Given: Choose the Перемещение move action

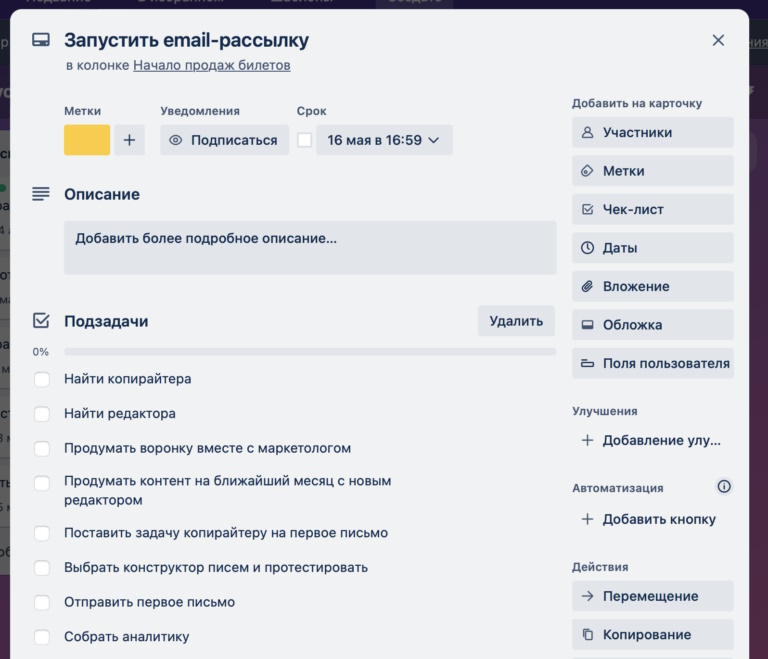Looking at the screenshot, I should pos(652,596).
